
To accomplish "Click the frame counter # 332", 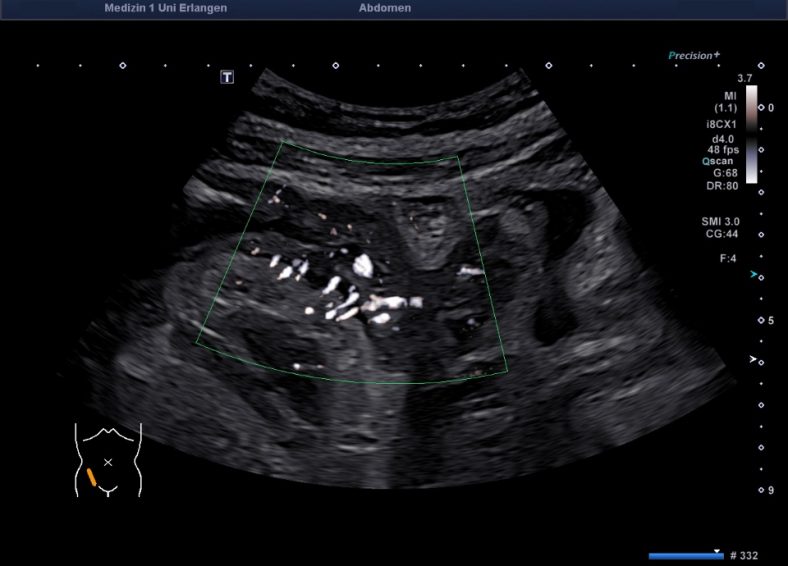I will (748, 555).
